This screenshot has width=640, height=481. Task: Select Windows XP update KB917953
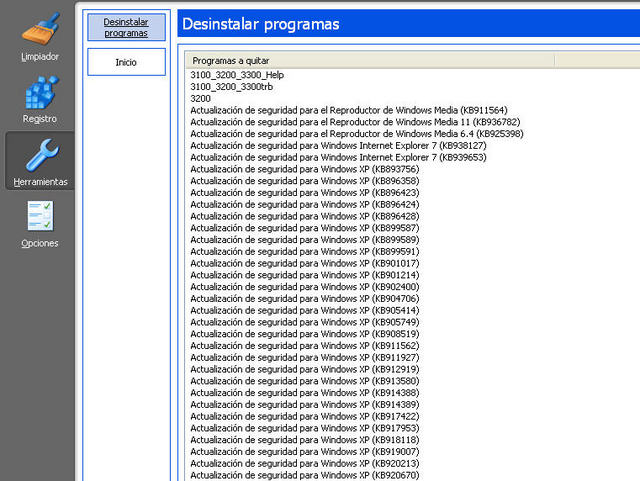pos(305,428)
